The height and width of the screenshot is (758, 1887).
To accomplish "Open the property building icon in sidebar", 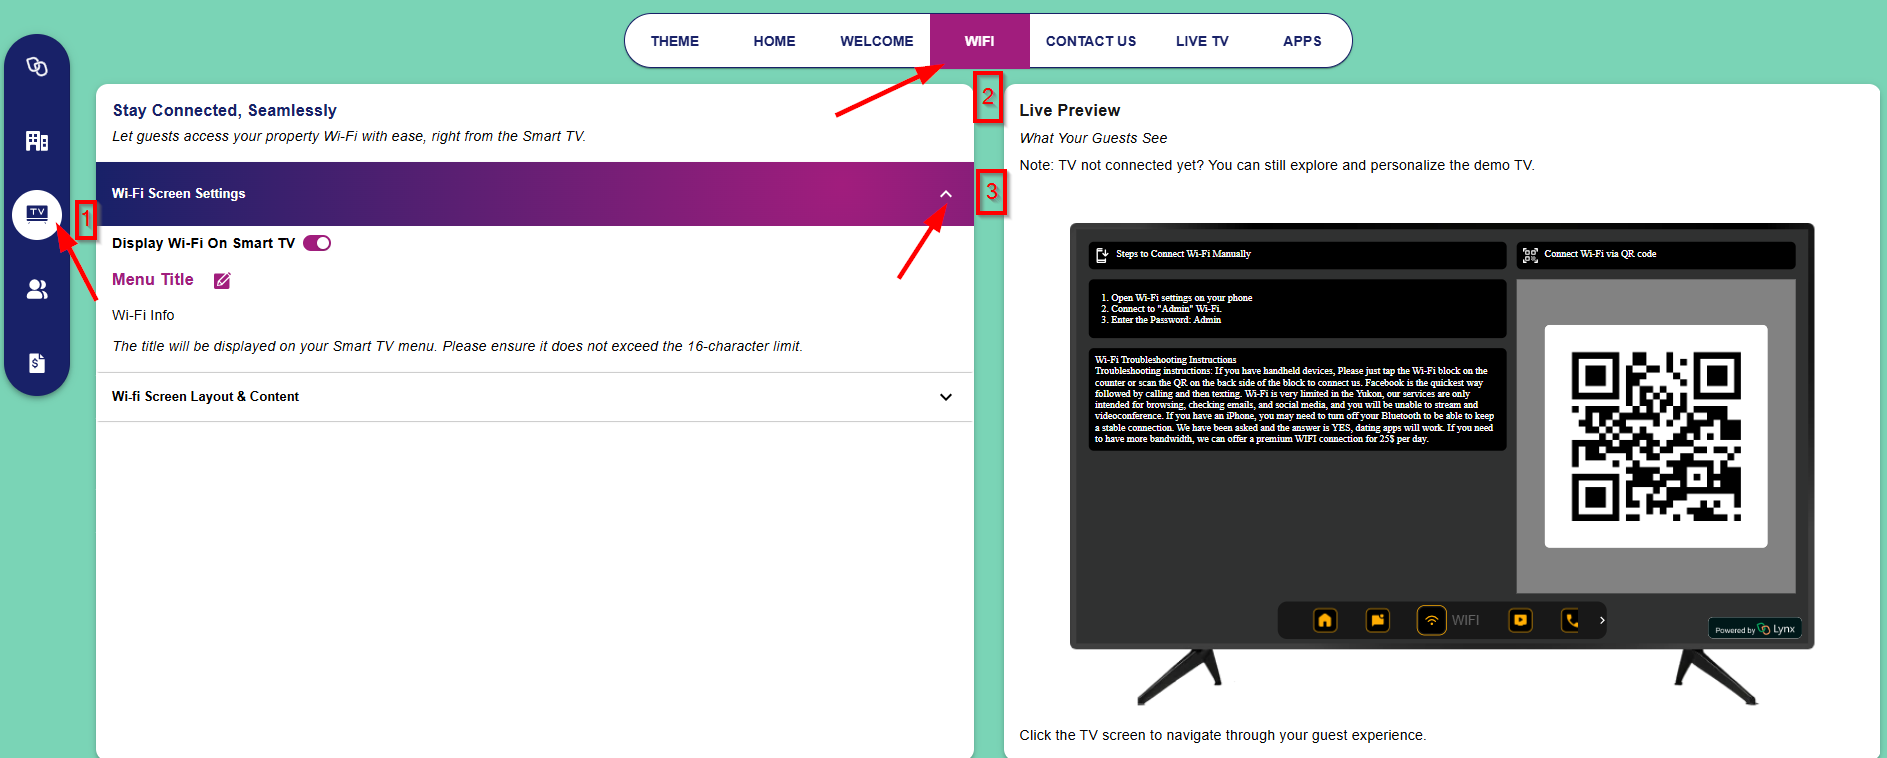I will [x=37, y=141].
